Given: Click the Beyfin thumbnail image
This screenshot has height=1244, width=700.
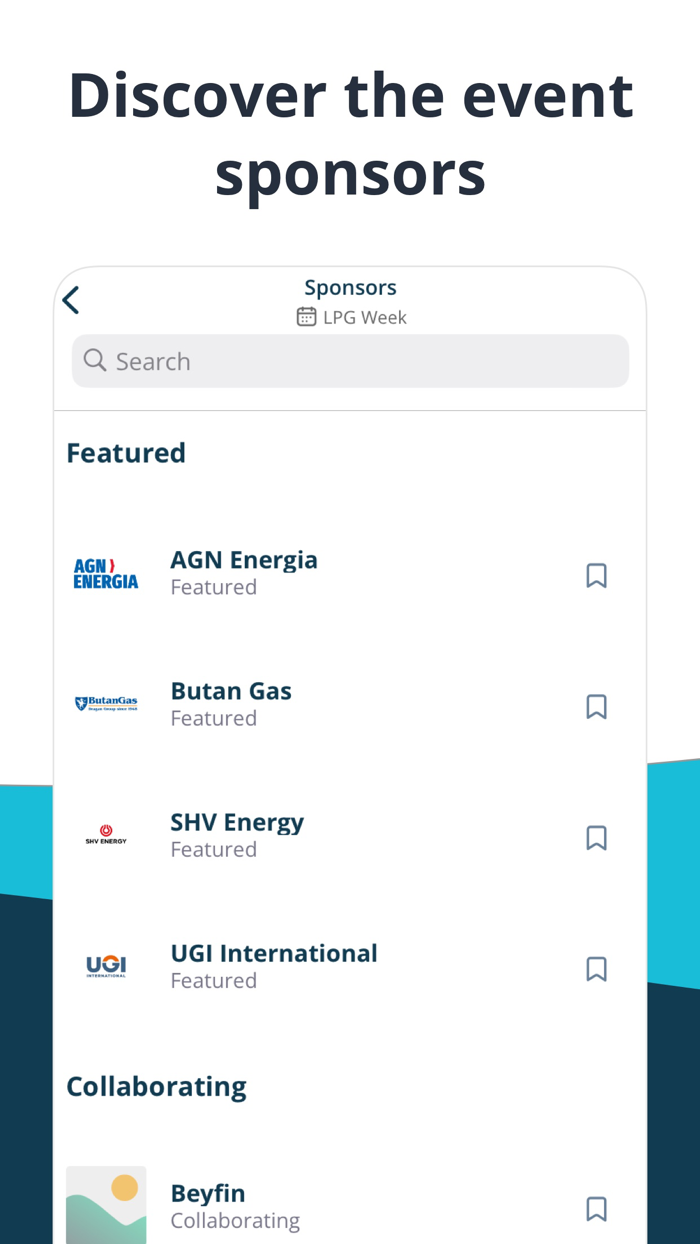Looking at the screenshot, I should [x=106, y=1204].
